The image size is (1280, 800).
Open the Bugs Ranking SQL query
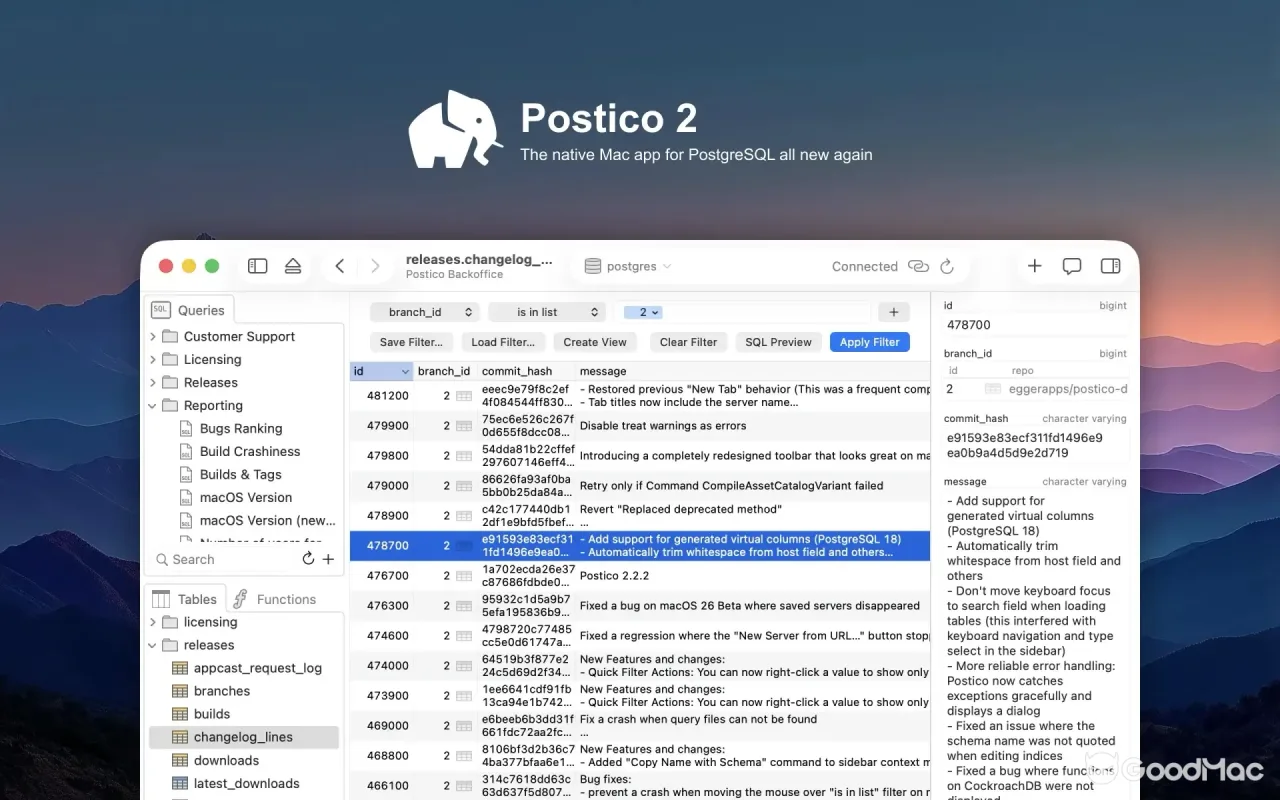pos(241,428)
